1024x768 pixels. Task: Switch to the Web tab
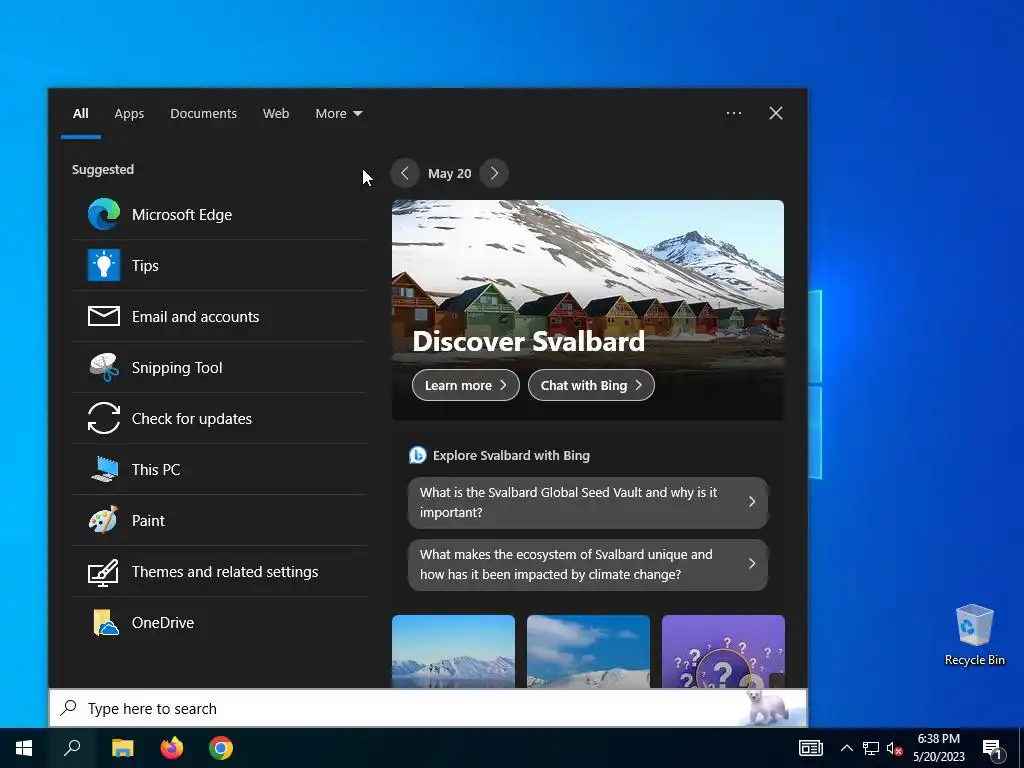[276, 113]
